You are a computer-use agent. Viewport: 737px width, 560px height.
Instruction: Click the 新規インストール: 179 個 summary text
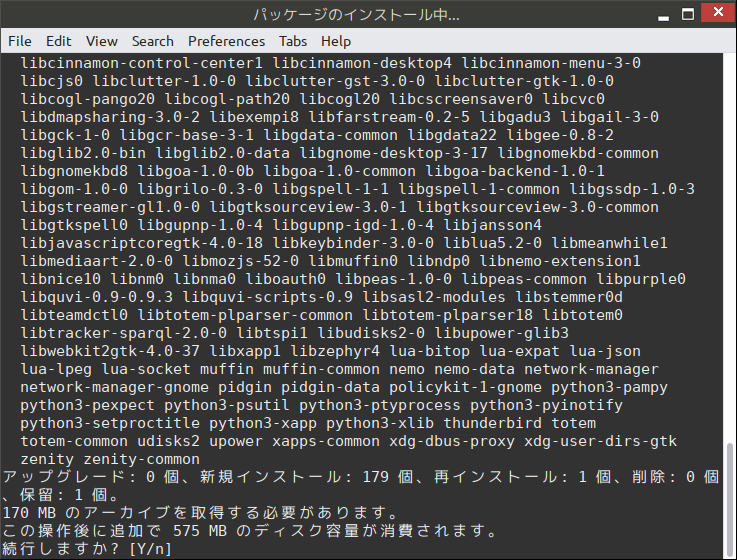click(x=307, y=477)
